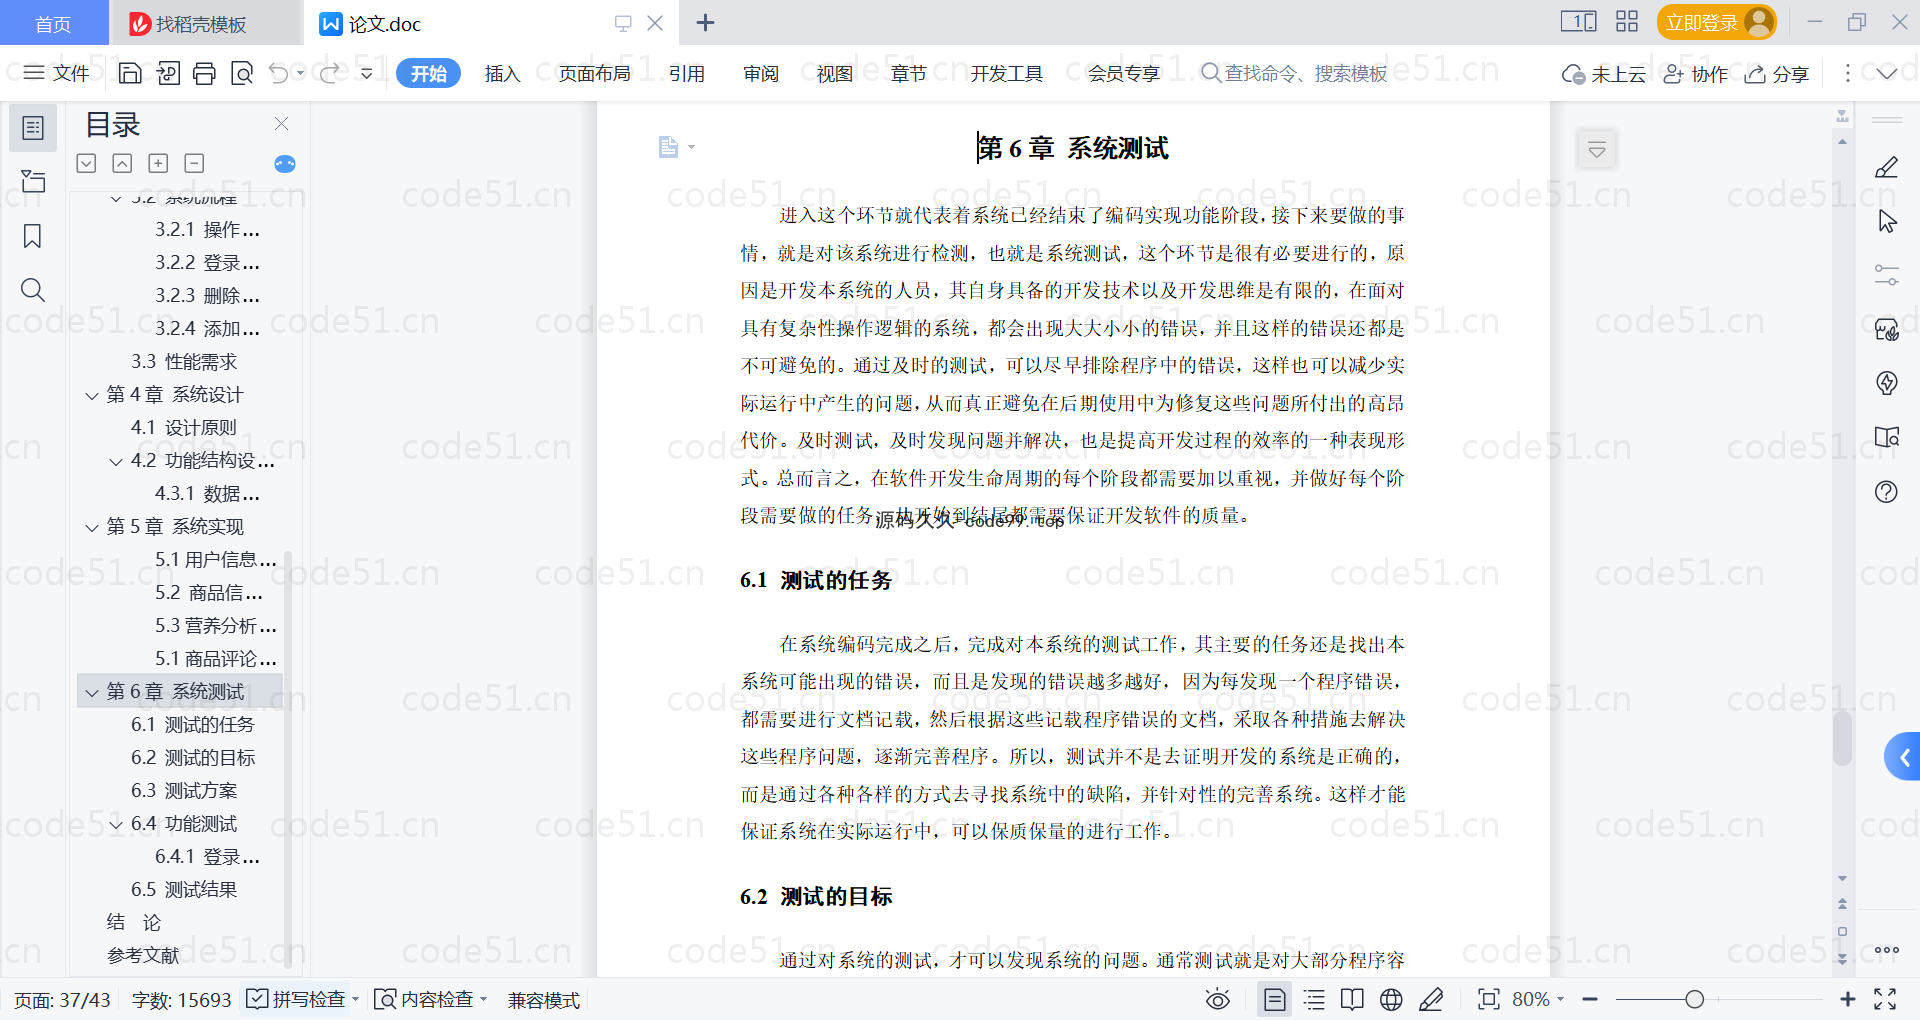Image resolution: width=1920 pixels, height=1020 pixels.
Task: Collapse the 第 6 章 系统测试 outline node
Action: (92, 693)
